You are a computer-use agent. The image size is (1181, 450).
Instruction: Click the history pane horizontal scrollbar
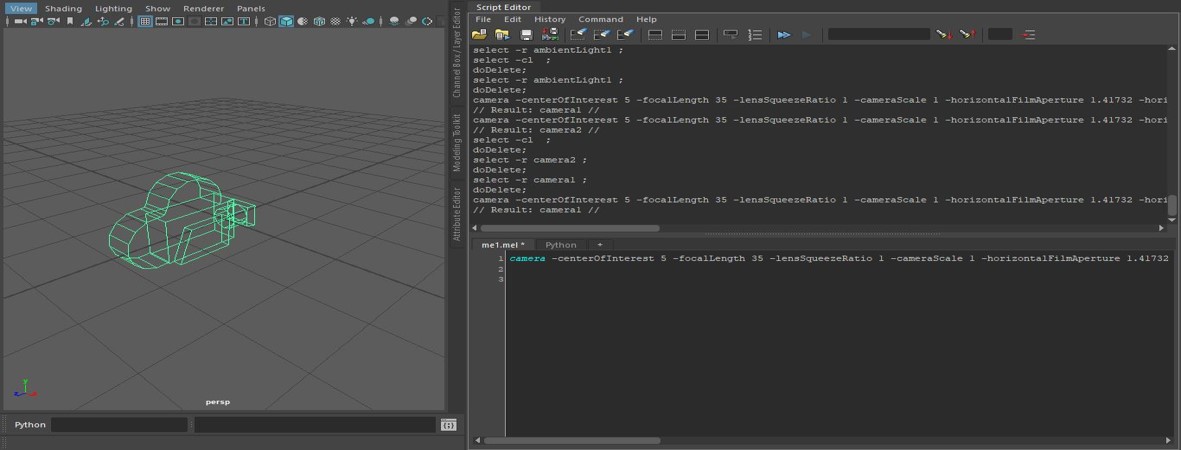coord(570,228)
